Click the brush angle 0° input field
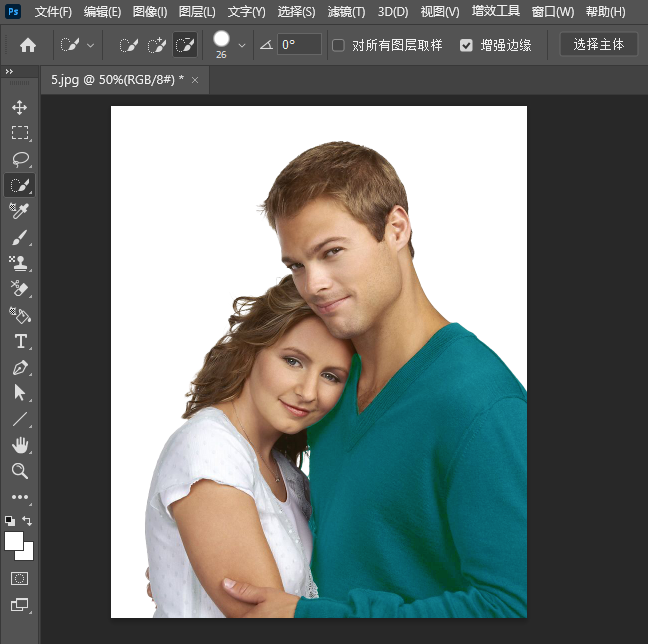The height and width of the screenshot is (644, 648). [x=299, y=44]
